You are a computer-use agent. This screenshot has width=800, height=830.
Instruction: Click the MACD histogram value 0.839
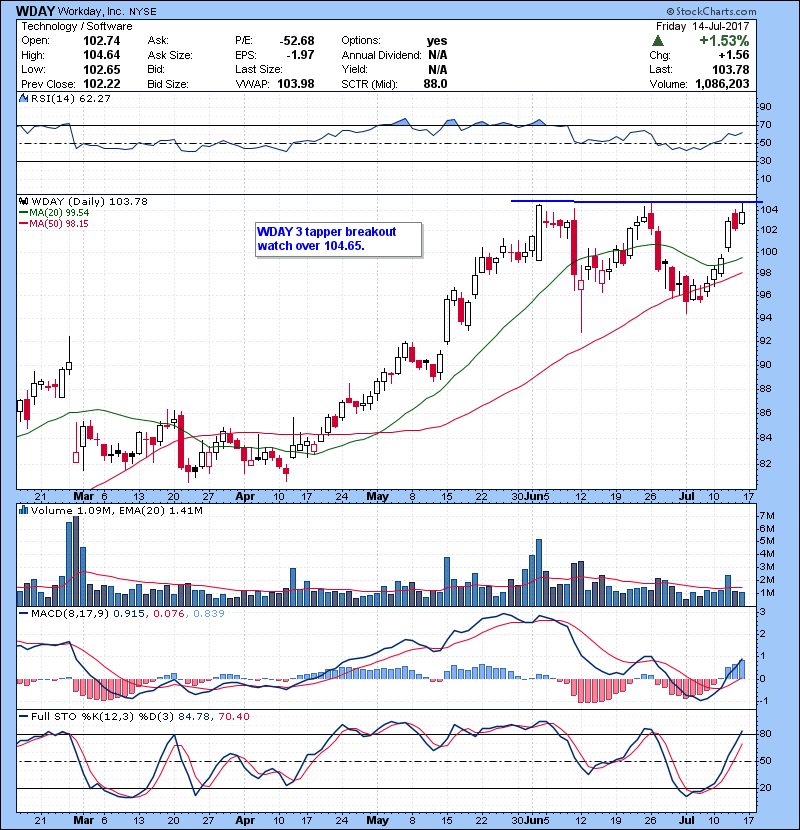209,614
